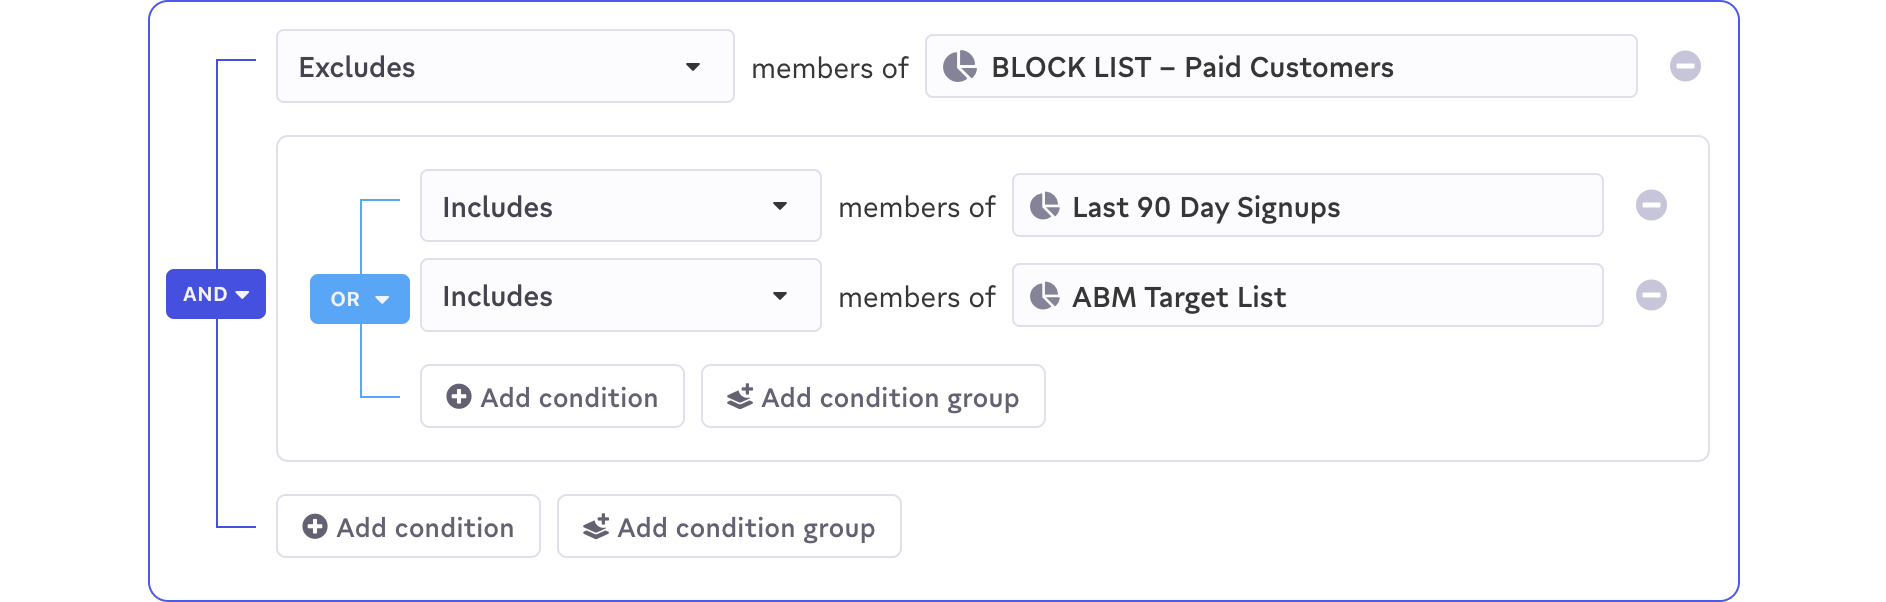Open the Includes dropdown for Last 90 Day Signups
The image size is (1886, 602).
tap(620, 206)
